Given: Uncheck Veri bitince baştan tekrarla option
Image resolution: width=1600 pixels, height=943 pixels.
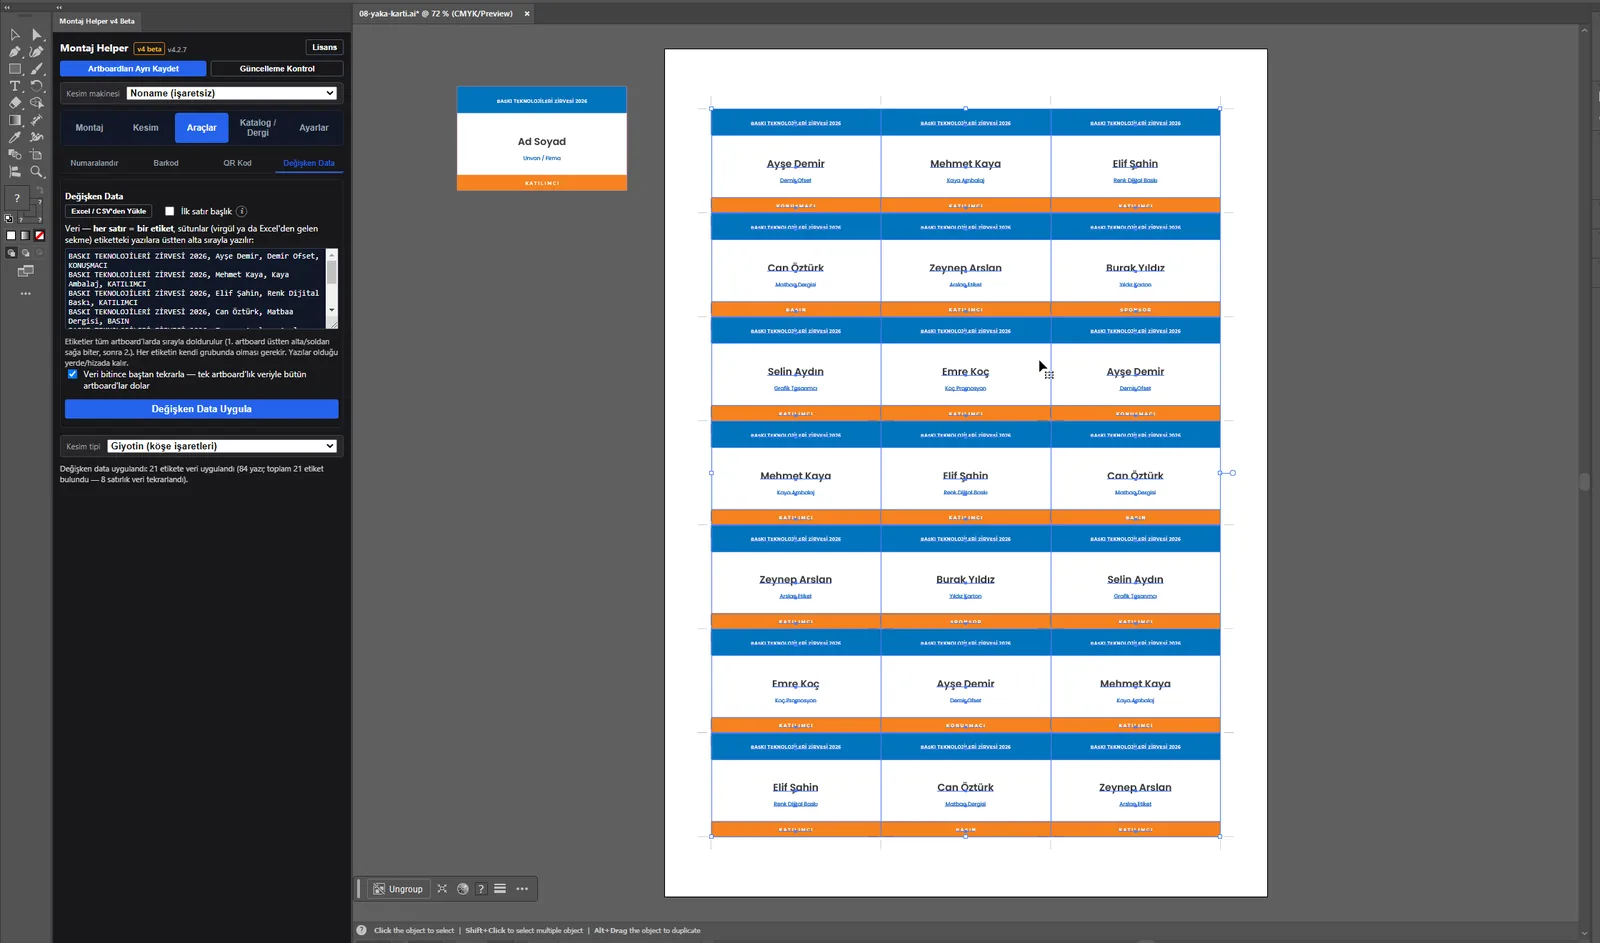Looking at the screenshot, I should (x=72, y=374).
